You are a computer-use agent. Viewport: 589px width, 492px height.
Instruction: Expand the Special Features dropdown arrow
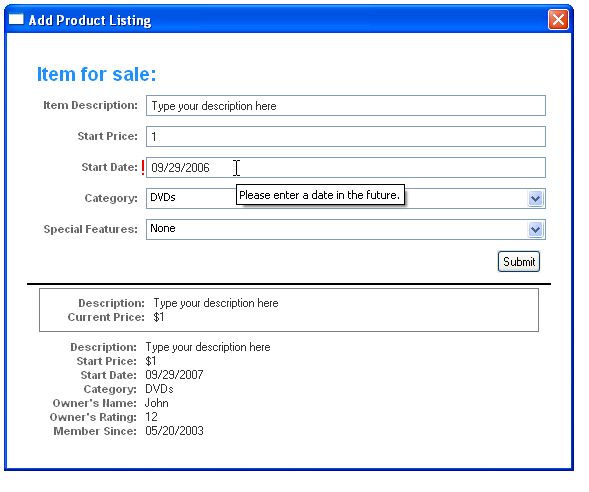pyautogui.click(x=535, y=229)
